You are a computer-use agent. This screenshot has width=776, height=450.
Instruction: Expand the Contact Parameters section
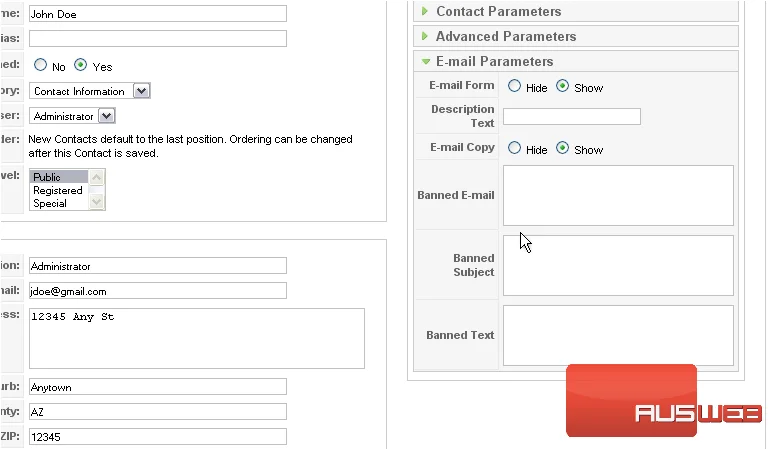coord(576,11)
